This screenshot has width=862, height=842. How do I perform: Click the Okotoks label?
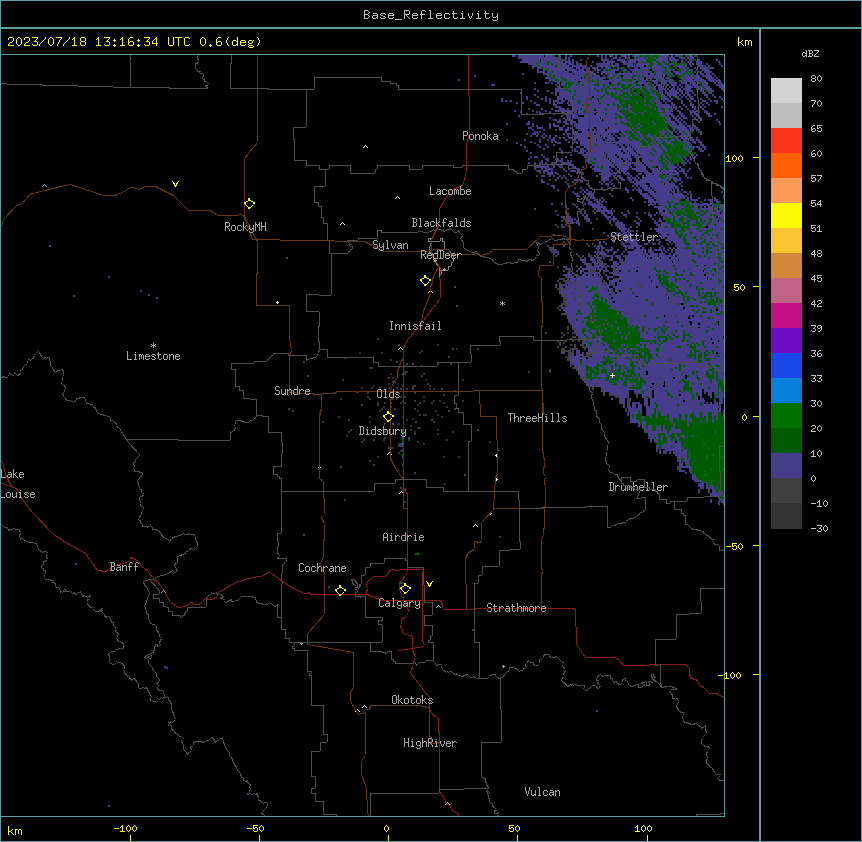click(x=412, y=700)
